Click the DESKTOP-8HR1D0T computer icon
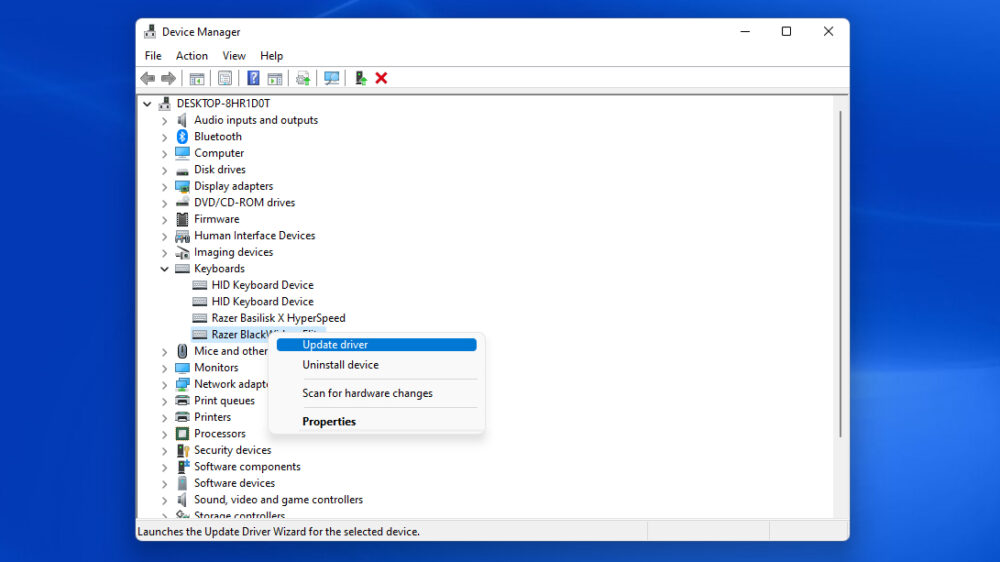The width and height of the screenshot is (1000, 562). (x=165, y=103)
